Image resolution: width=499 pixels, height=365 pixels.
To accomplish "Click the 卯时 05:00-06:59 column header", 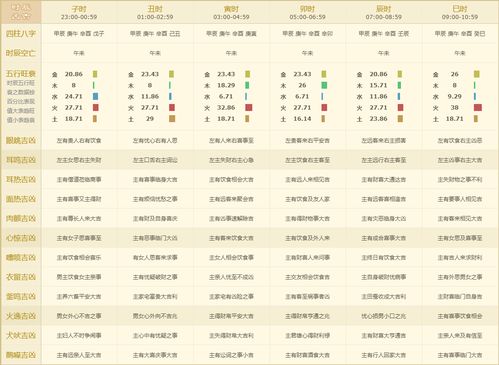I will pos(307,13).
